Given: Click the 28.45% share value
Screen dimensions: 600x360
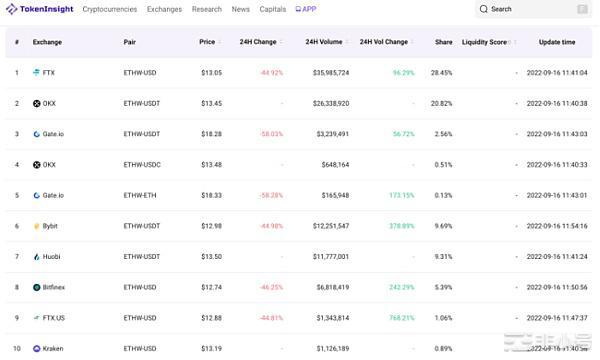Looking at the screenshot, I should click(442, 73).
